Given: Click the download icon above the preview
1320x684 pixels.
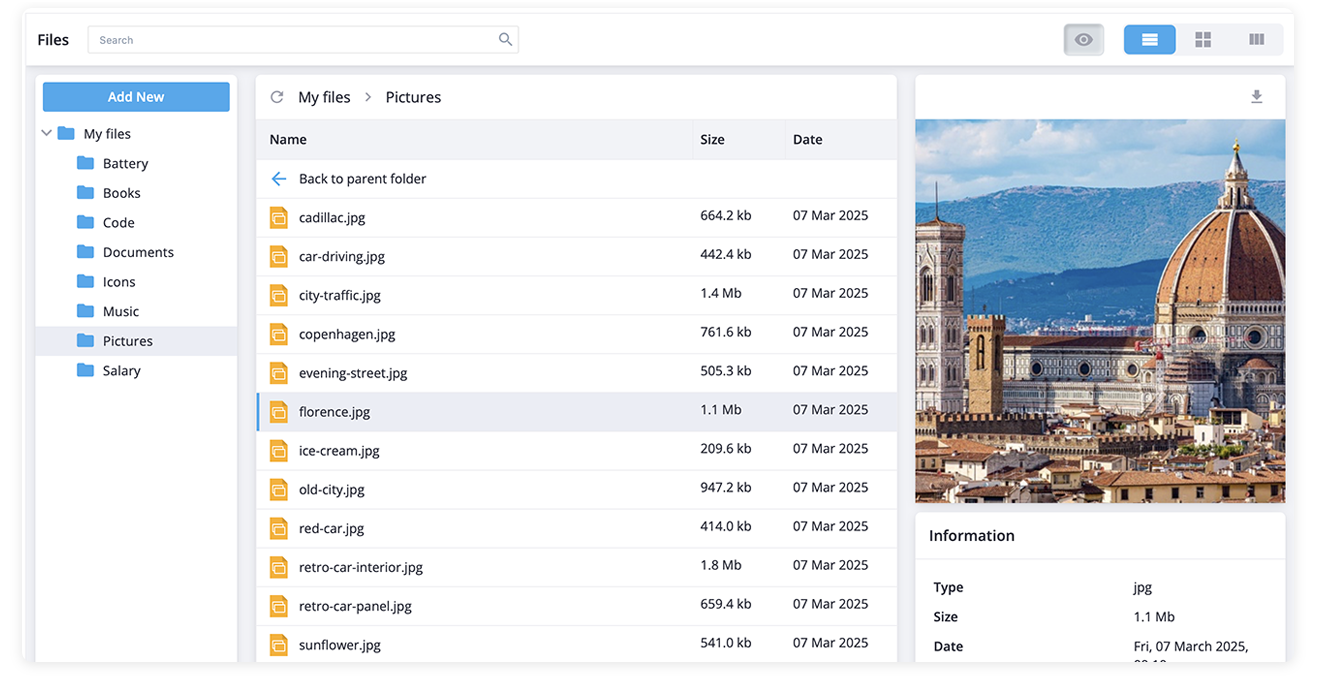Looking at the screenshot, I should pyautogui.click(x=1257, y=96).
